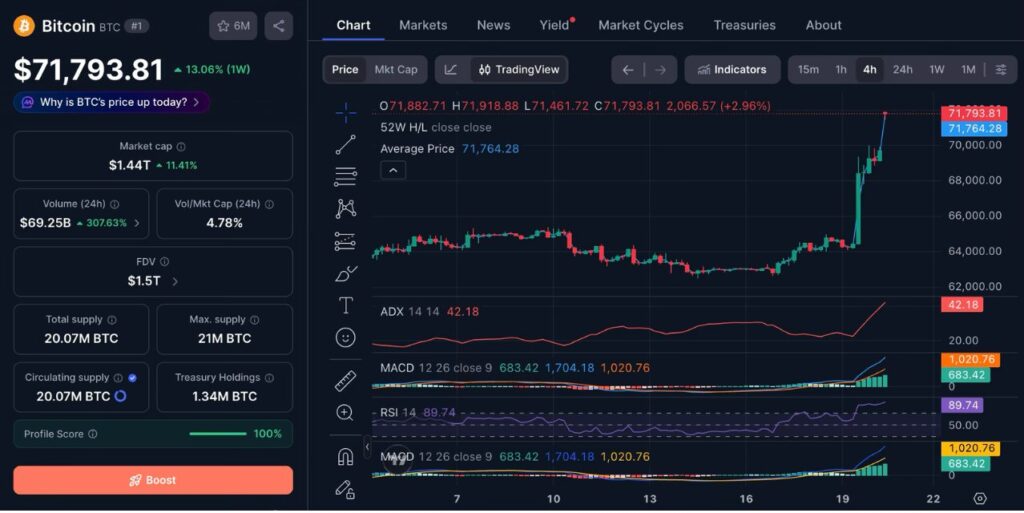
Task: Select the trend line drawing tool
Action: [345, 144]
